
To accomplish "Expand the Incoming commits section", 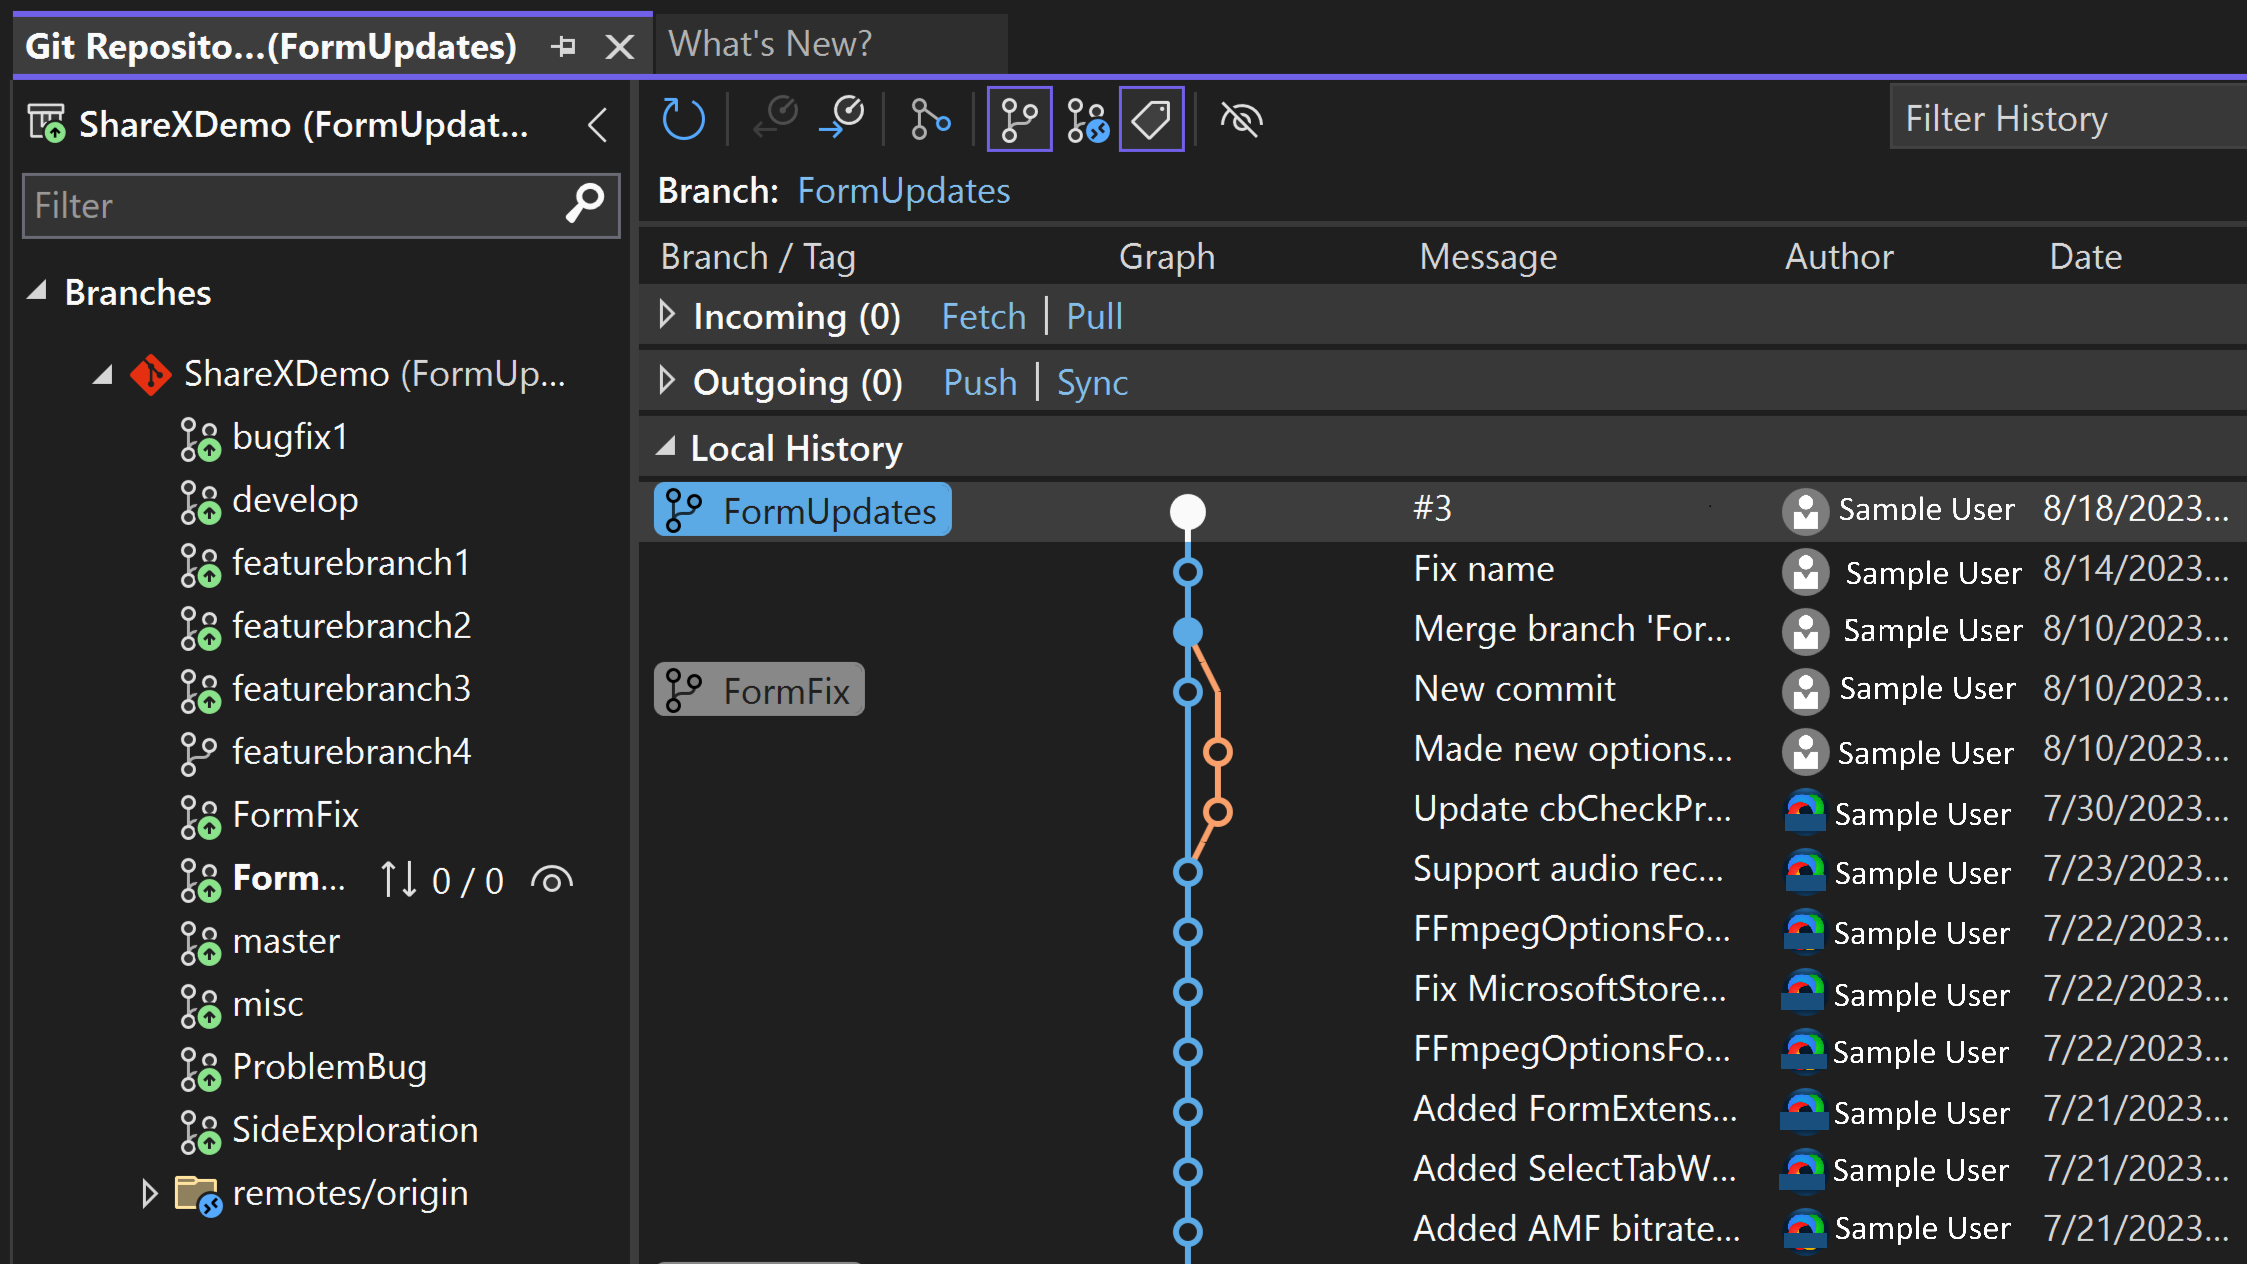I will click(x=665, y=316).
